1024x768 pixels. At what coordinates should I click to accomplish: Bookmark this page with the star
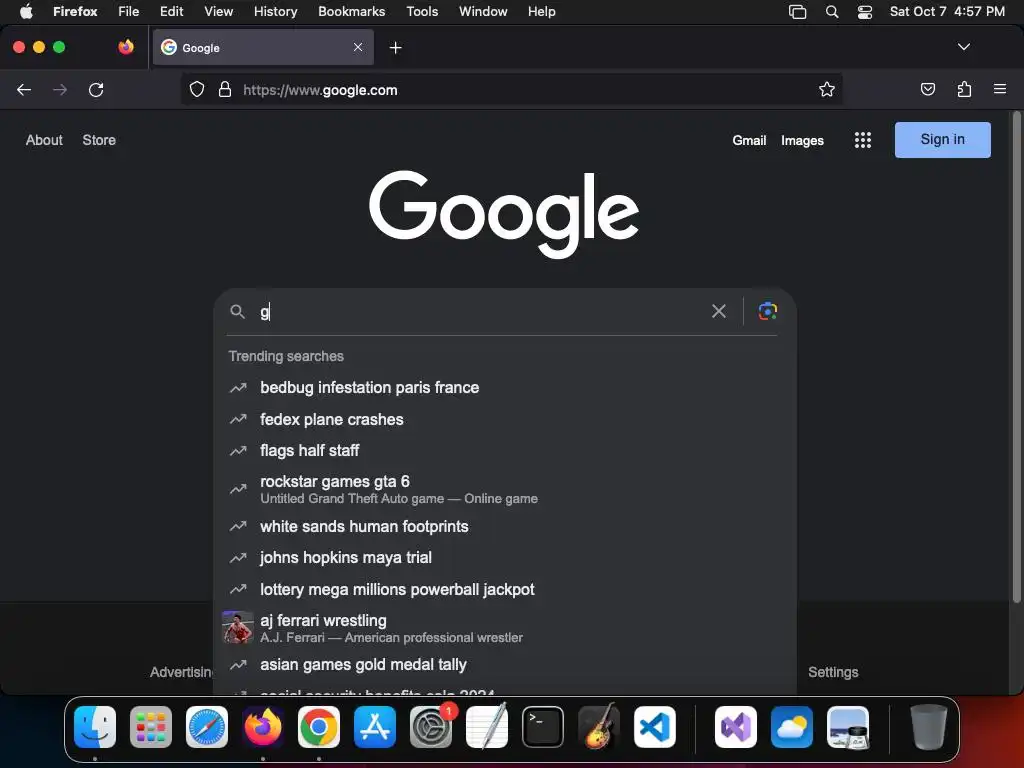[x=827, y=89]
